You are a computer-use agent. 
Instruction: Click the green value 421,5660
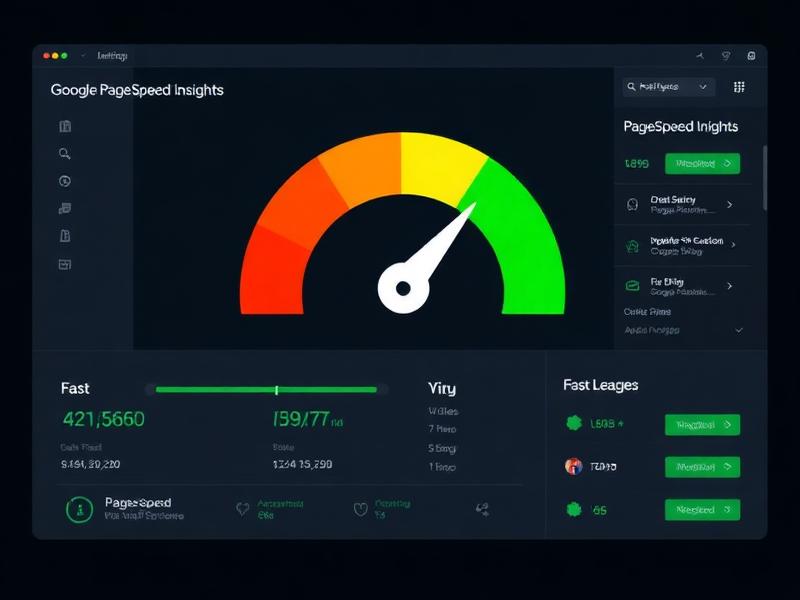[x=104, y=419]
